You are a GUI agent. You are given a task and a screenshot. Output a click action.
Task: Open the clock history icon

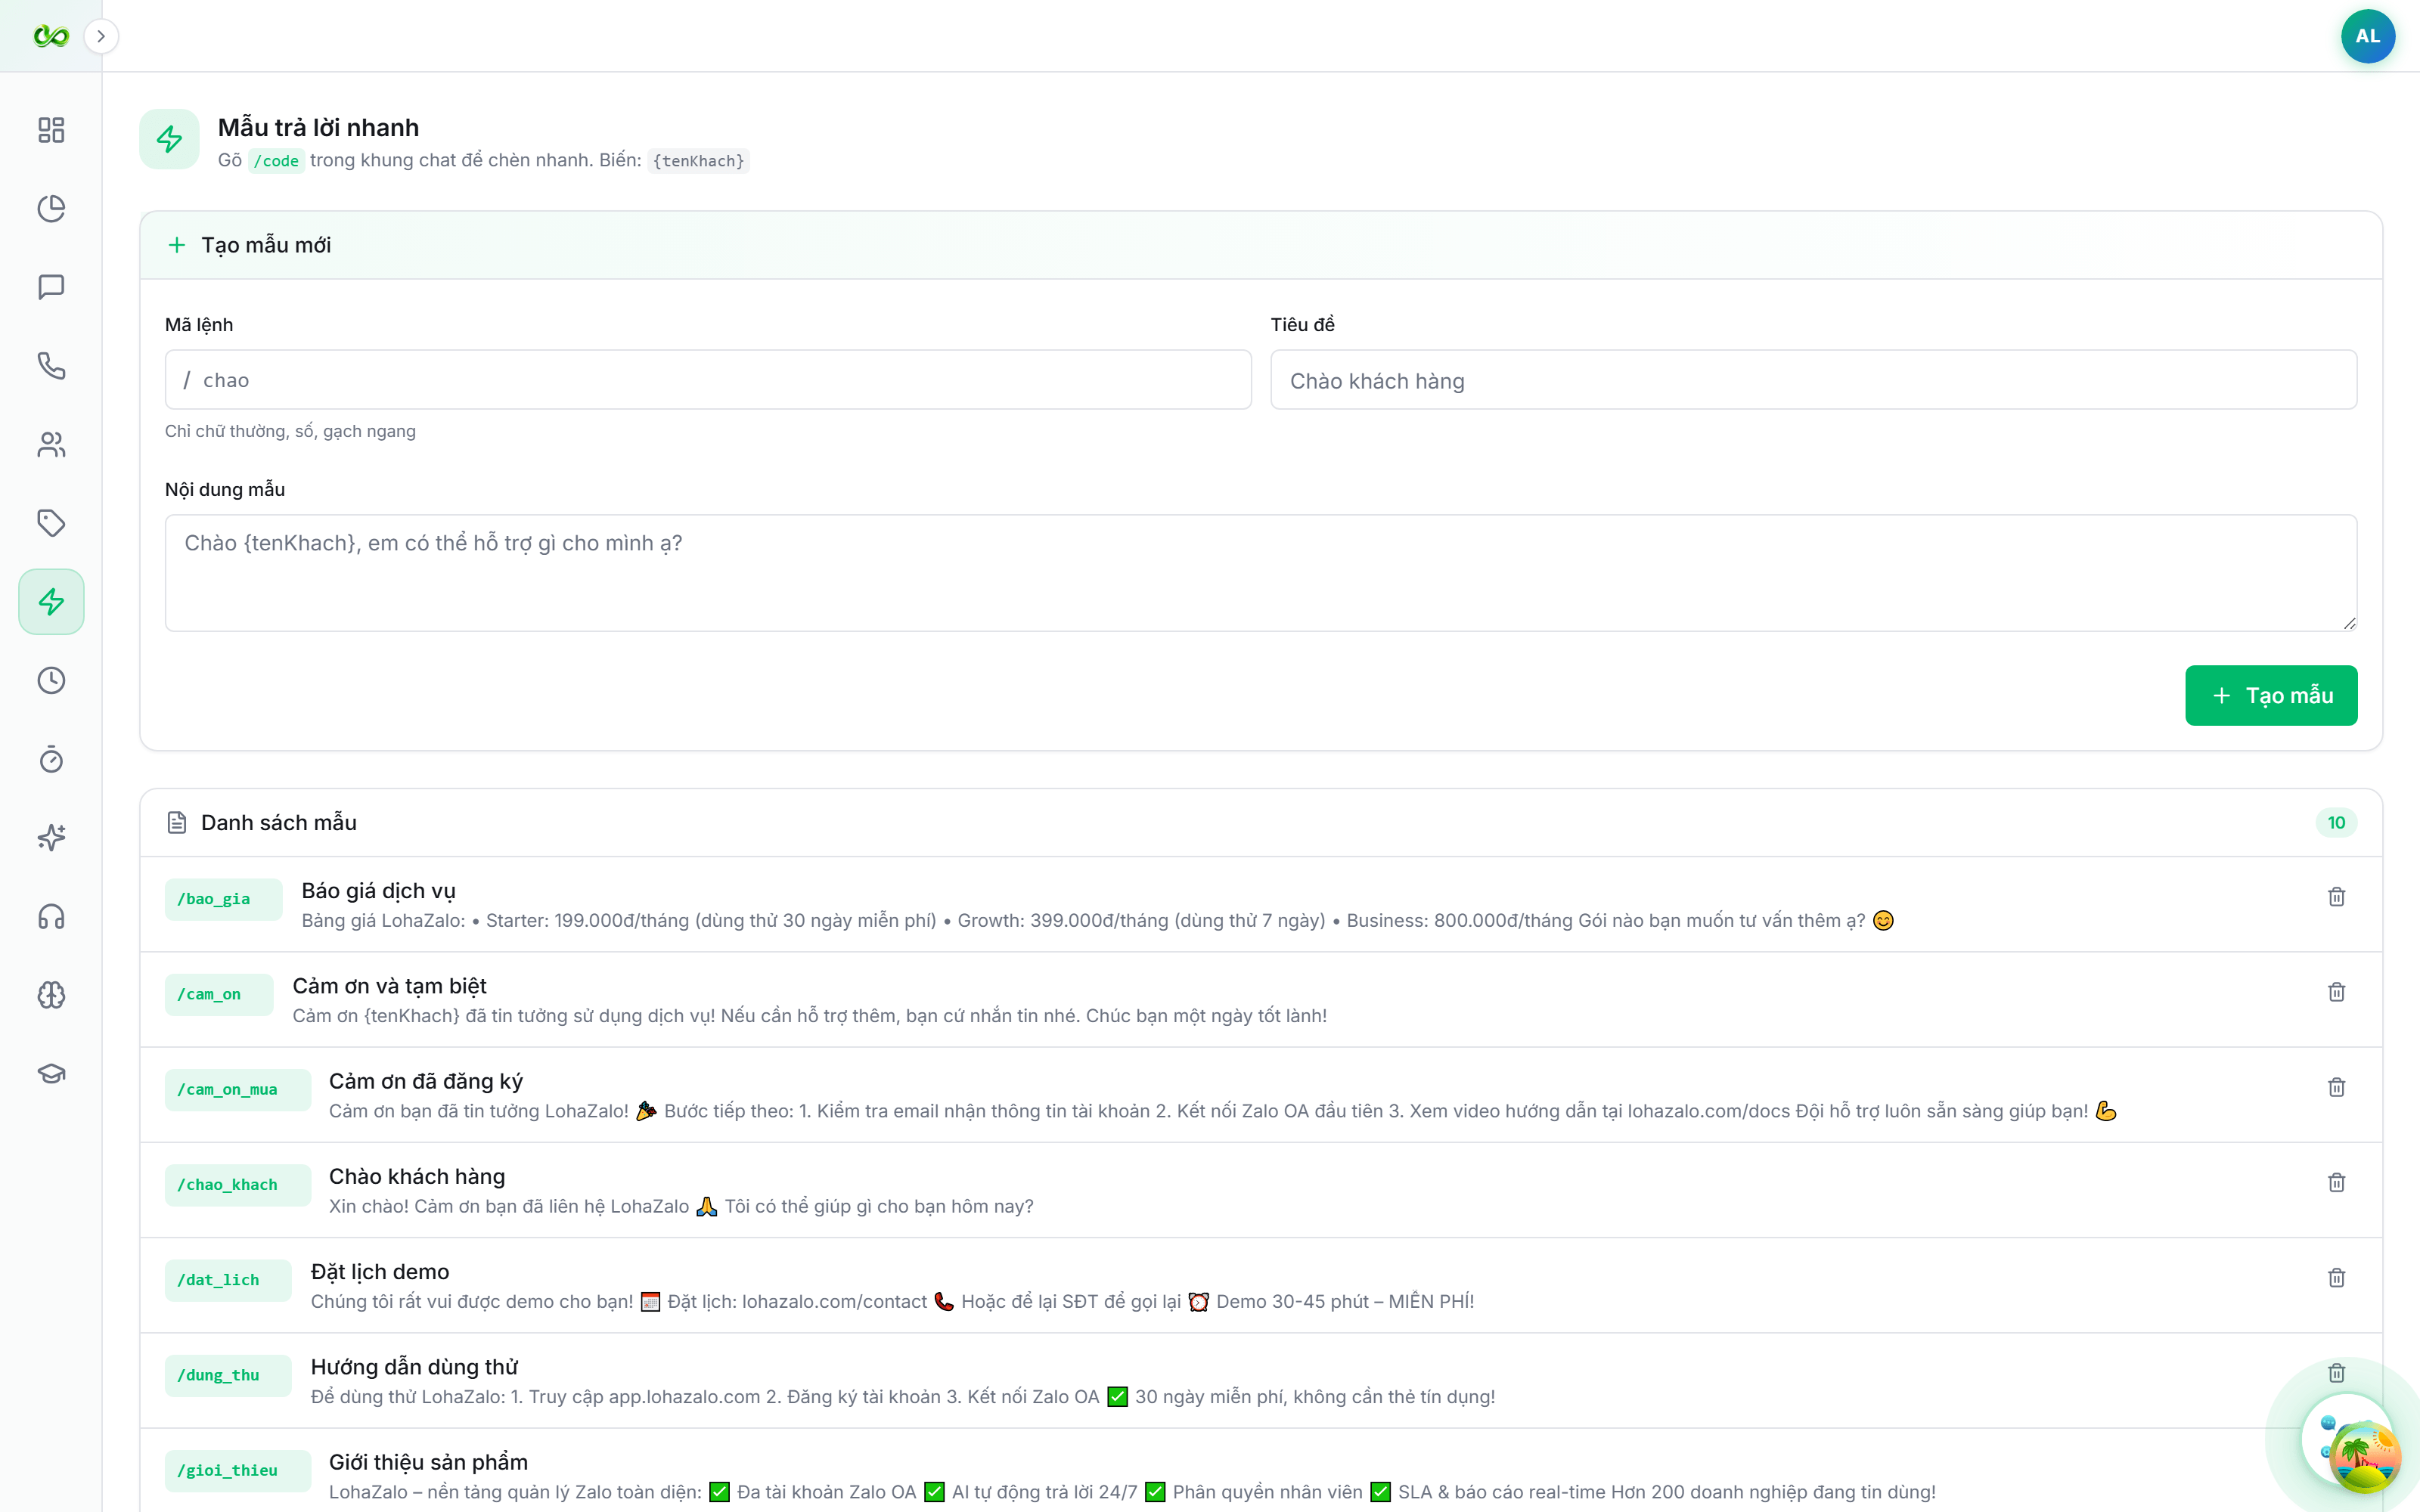(x=51, y=681)
